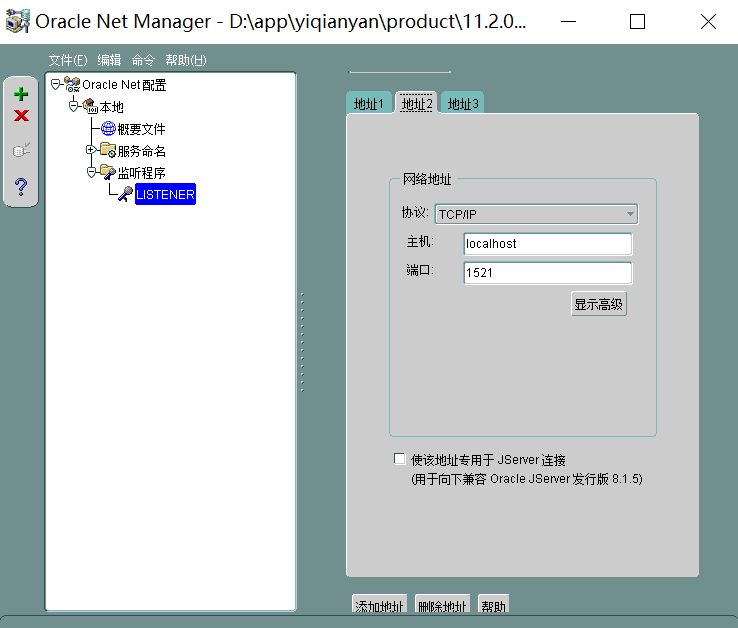Image resolution: width=738 pixels, height=628 pixels.
Task: Select the 概要文件 tree item
Action: tap(141, 129)
